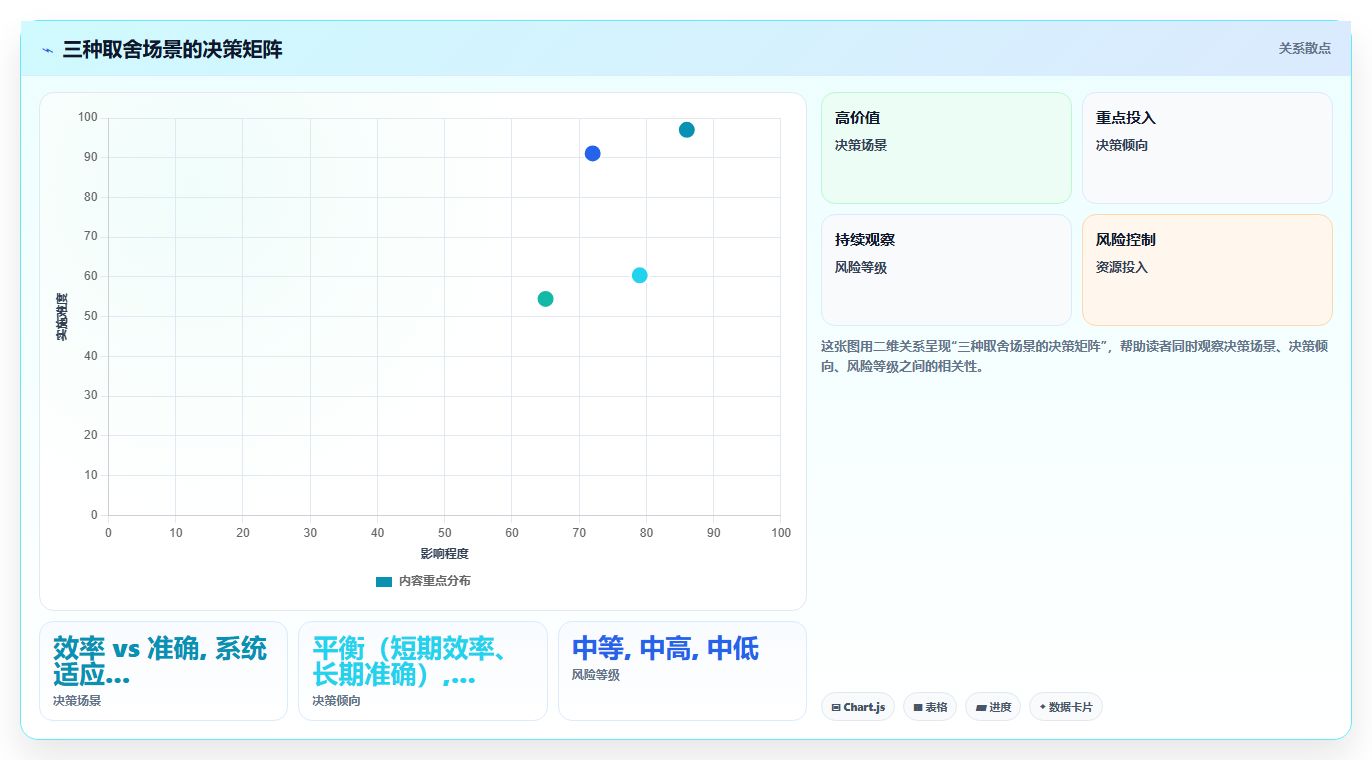The image size is (1372, 760).
Task: Select the blue scatter point near 91
Action: tap(592, 153)
